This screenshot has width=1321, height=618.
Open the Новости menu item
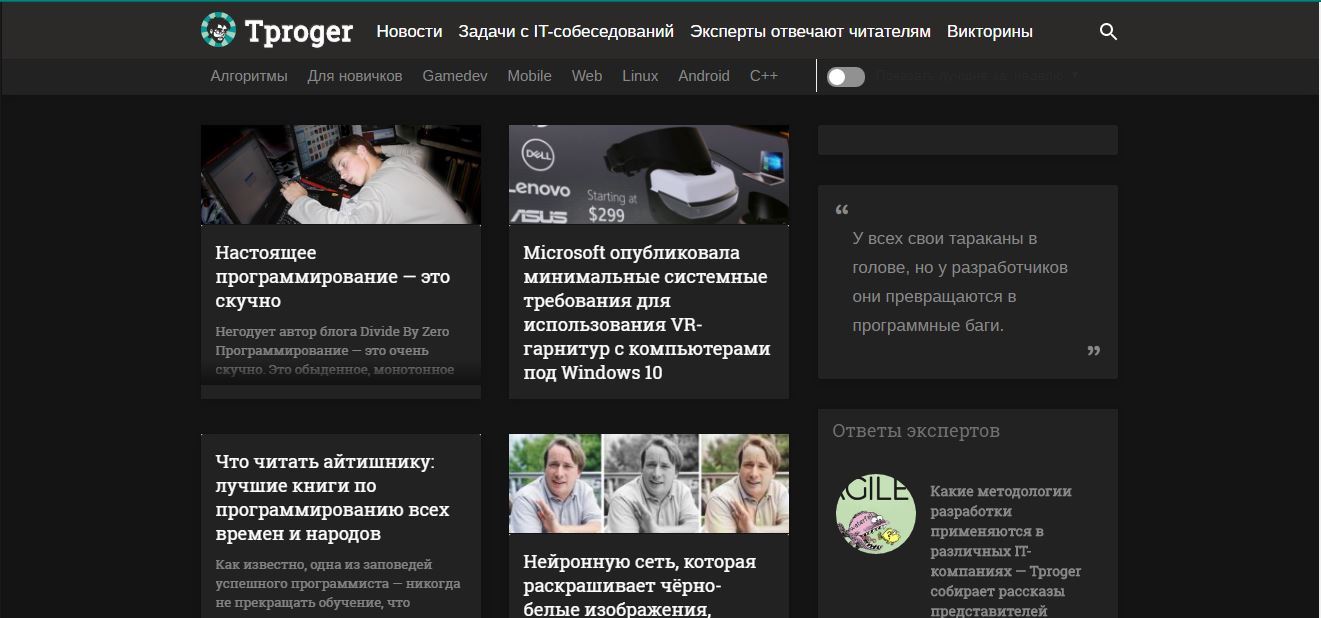tap(409, 32)
